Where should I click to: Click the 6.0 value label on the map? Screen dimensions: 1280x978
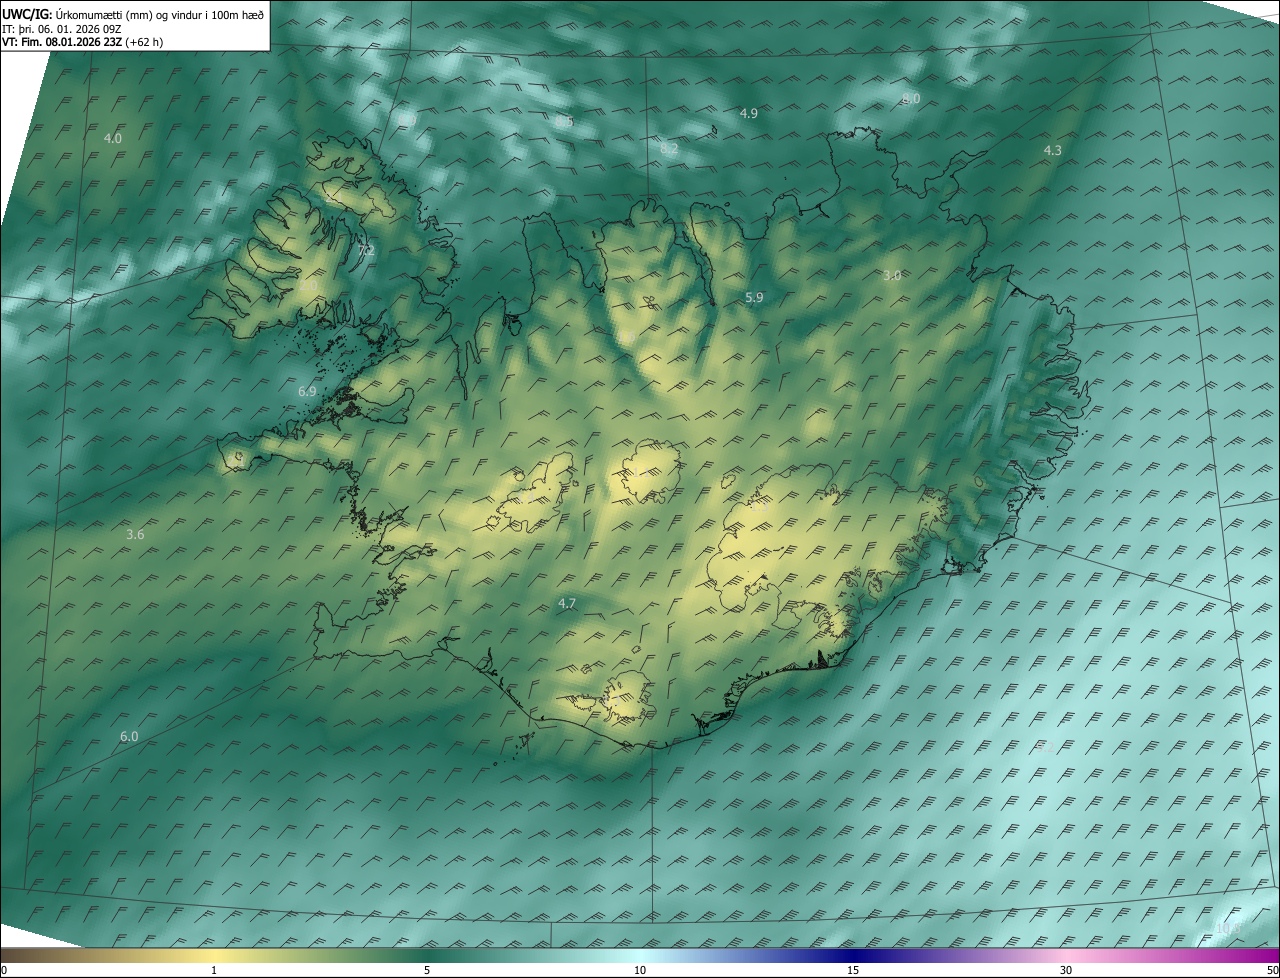129,737
